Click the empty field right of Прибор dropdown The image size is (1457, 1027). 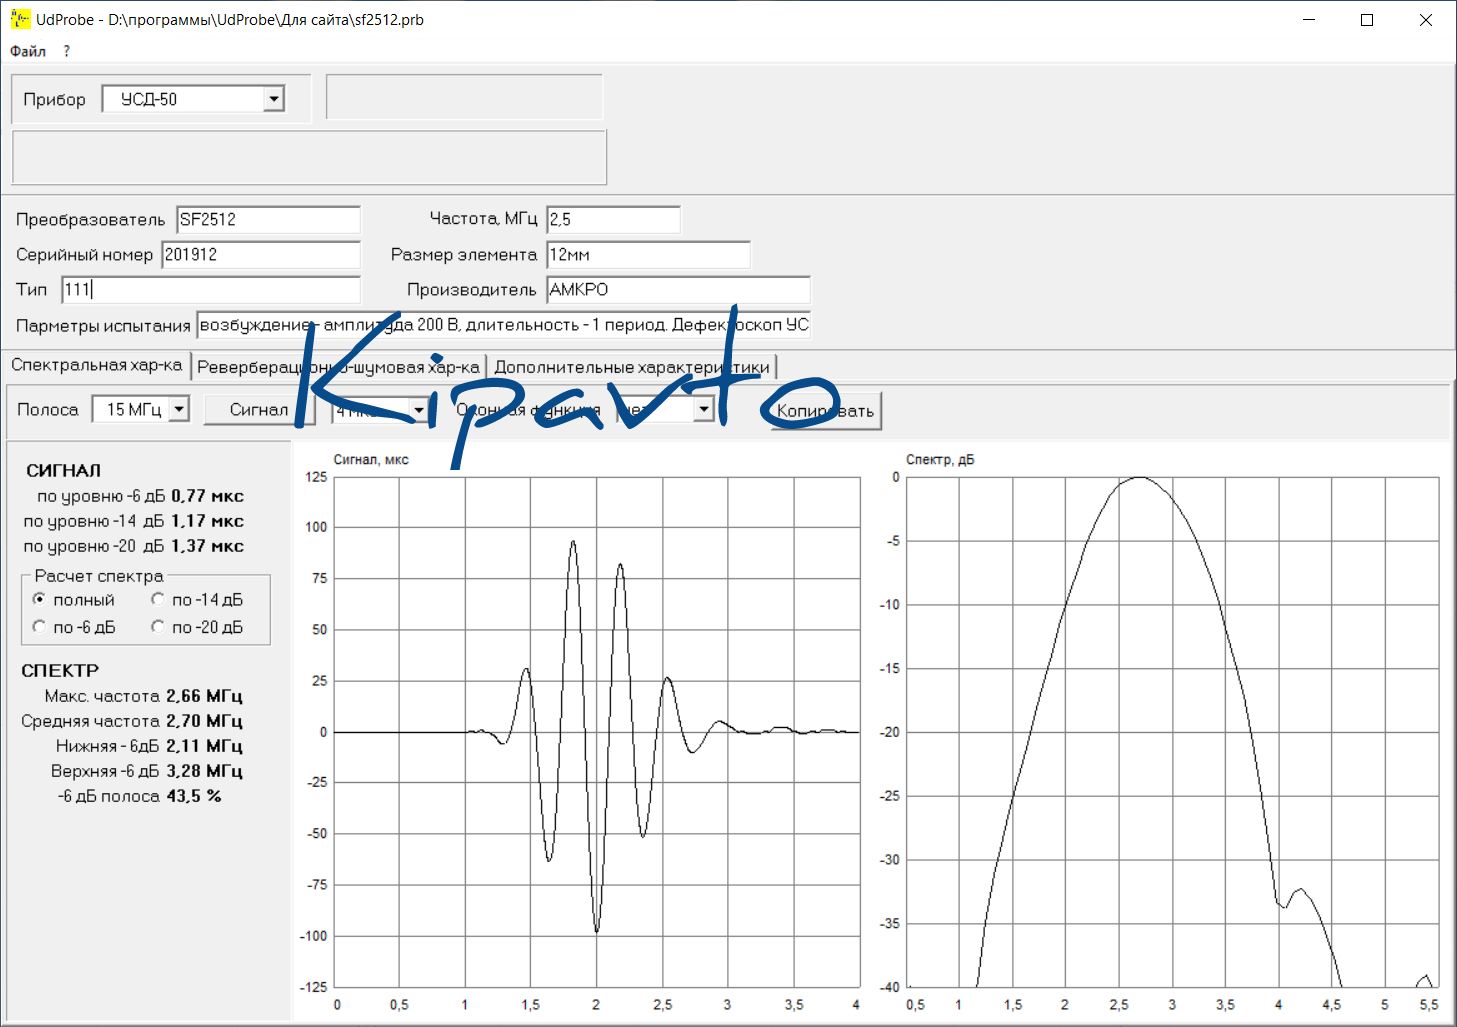click(x=465, y=97)
